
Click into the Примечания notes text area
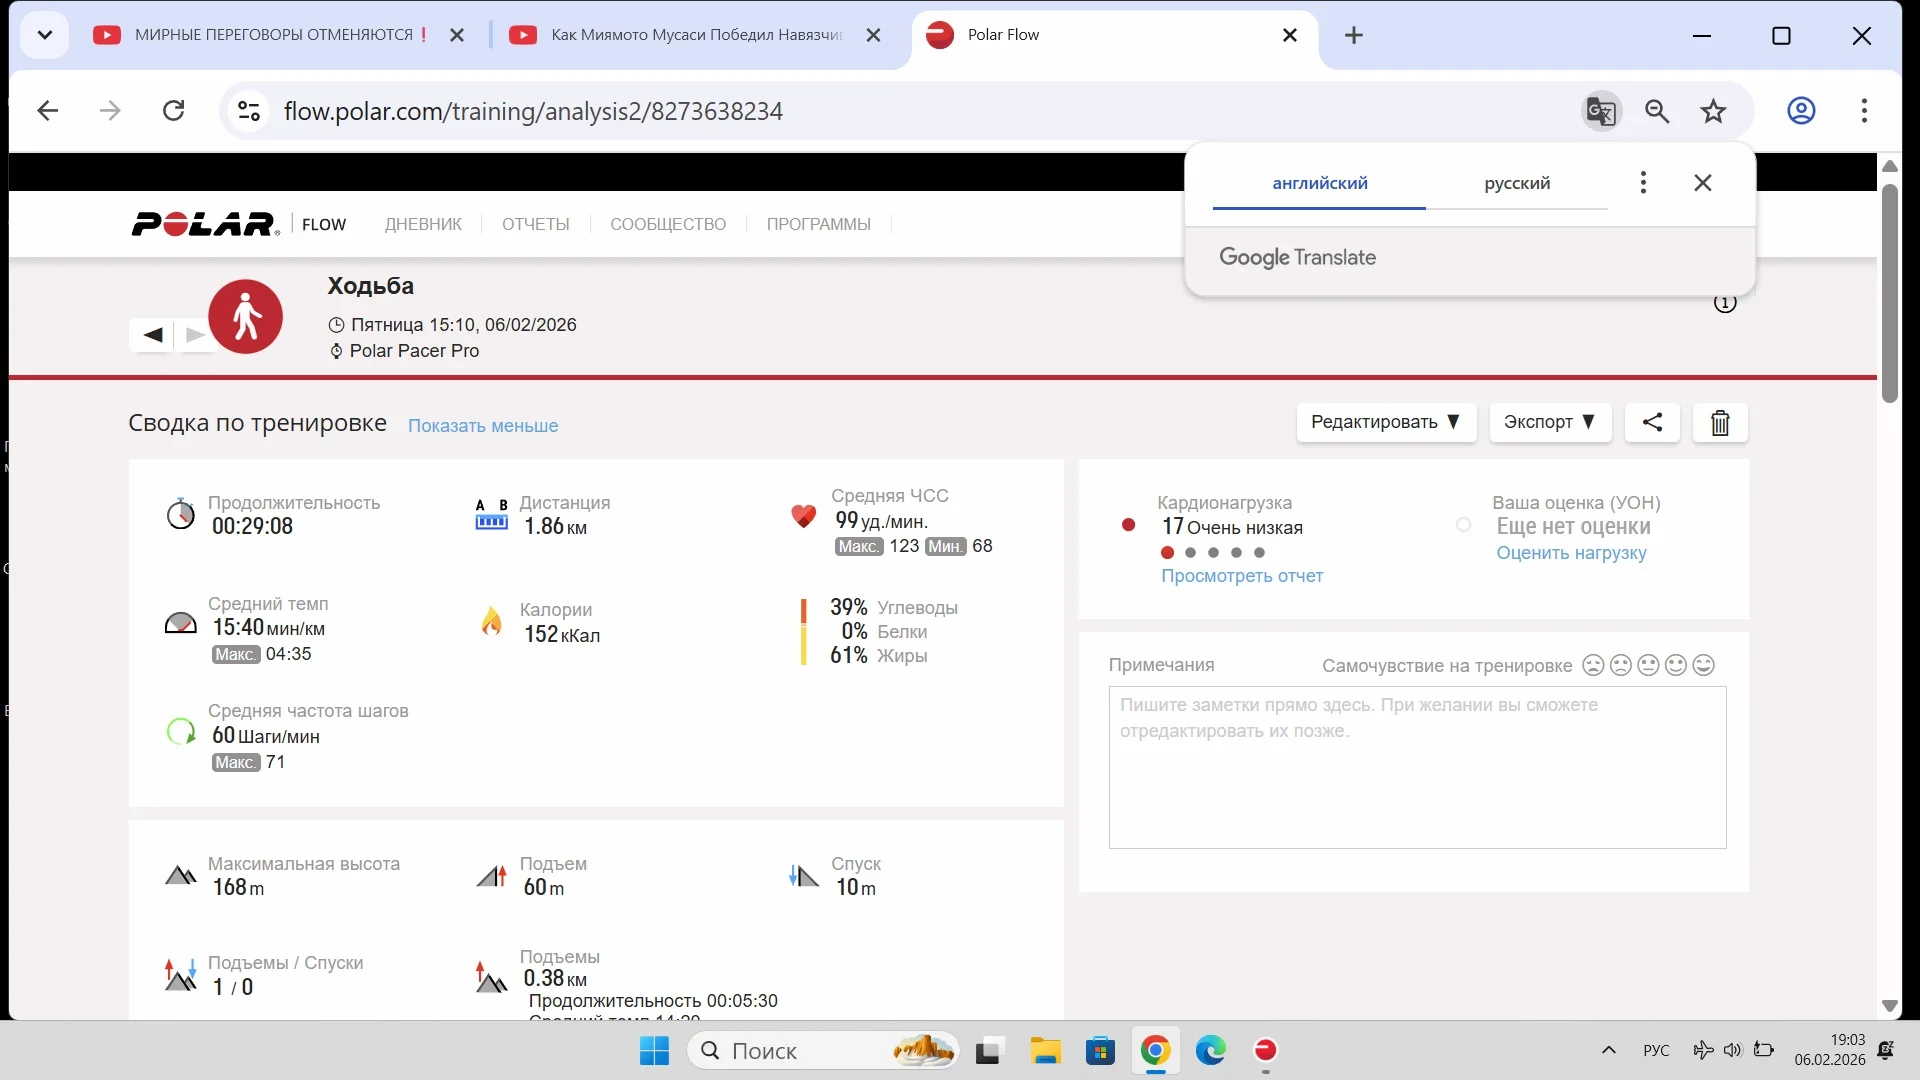[x=1416, y=767]
